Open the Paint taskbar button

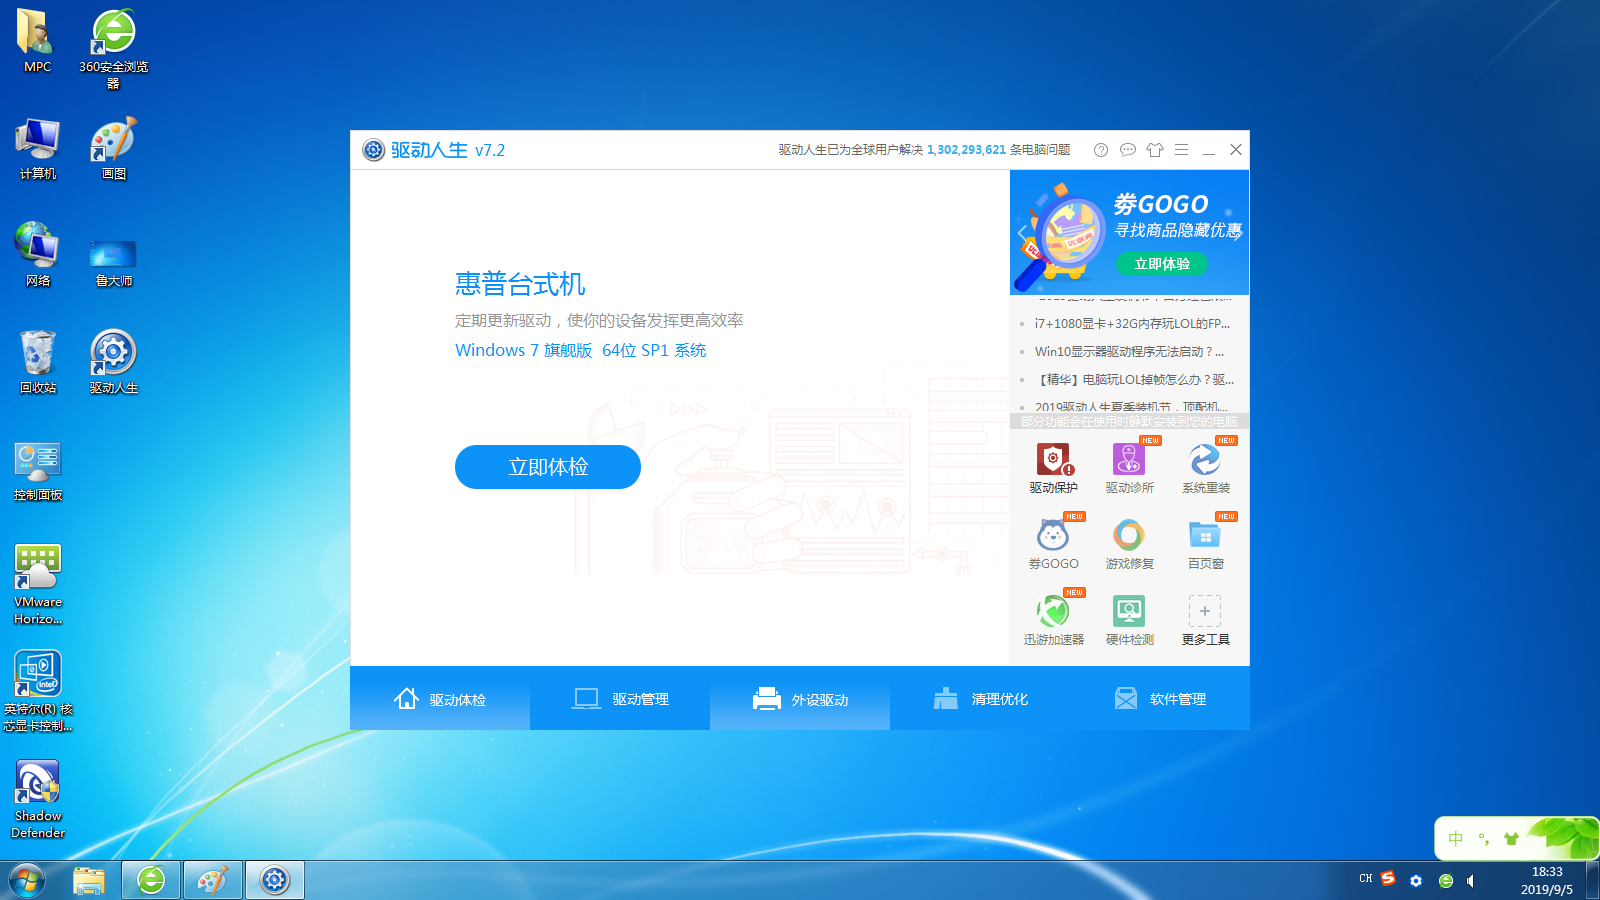tap(212, 880)
